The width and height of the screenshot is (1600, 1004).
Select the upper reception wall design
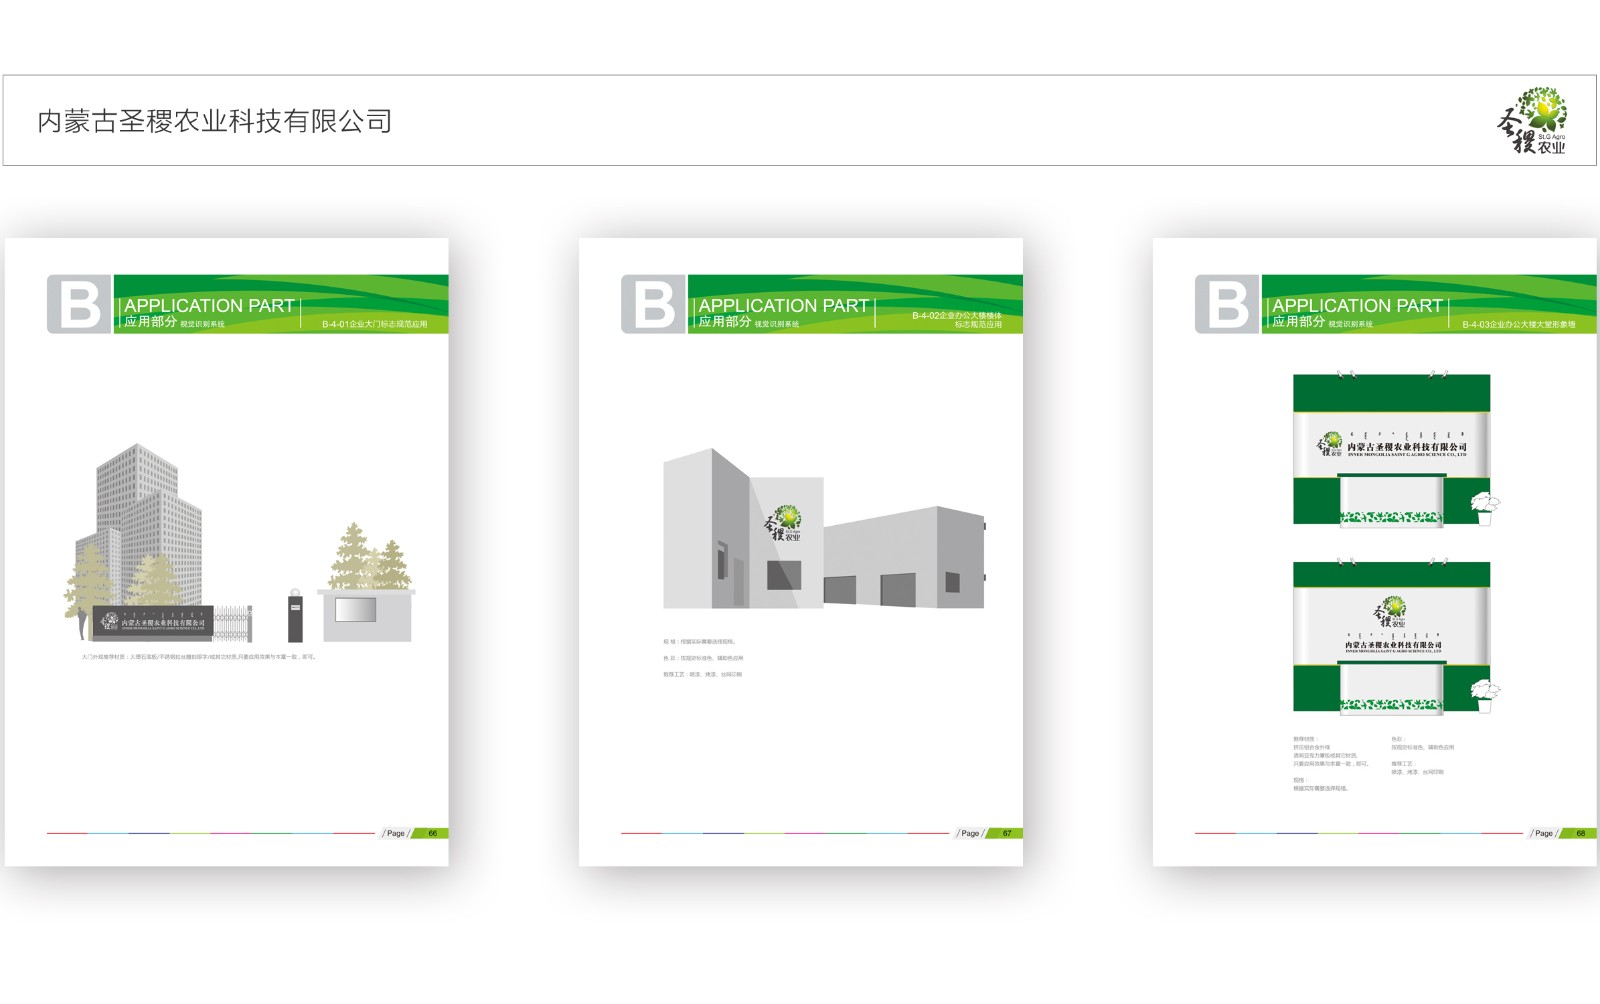coord(1391,450)
